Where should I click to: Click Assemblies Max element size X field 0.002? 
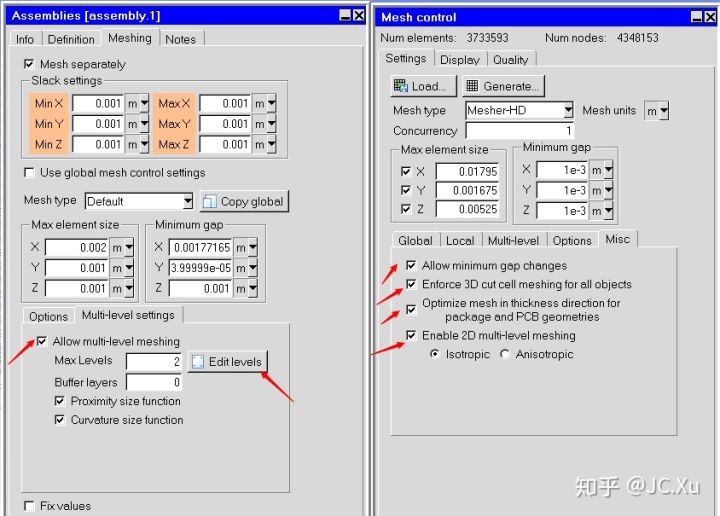(77, 247)
